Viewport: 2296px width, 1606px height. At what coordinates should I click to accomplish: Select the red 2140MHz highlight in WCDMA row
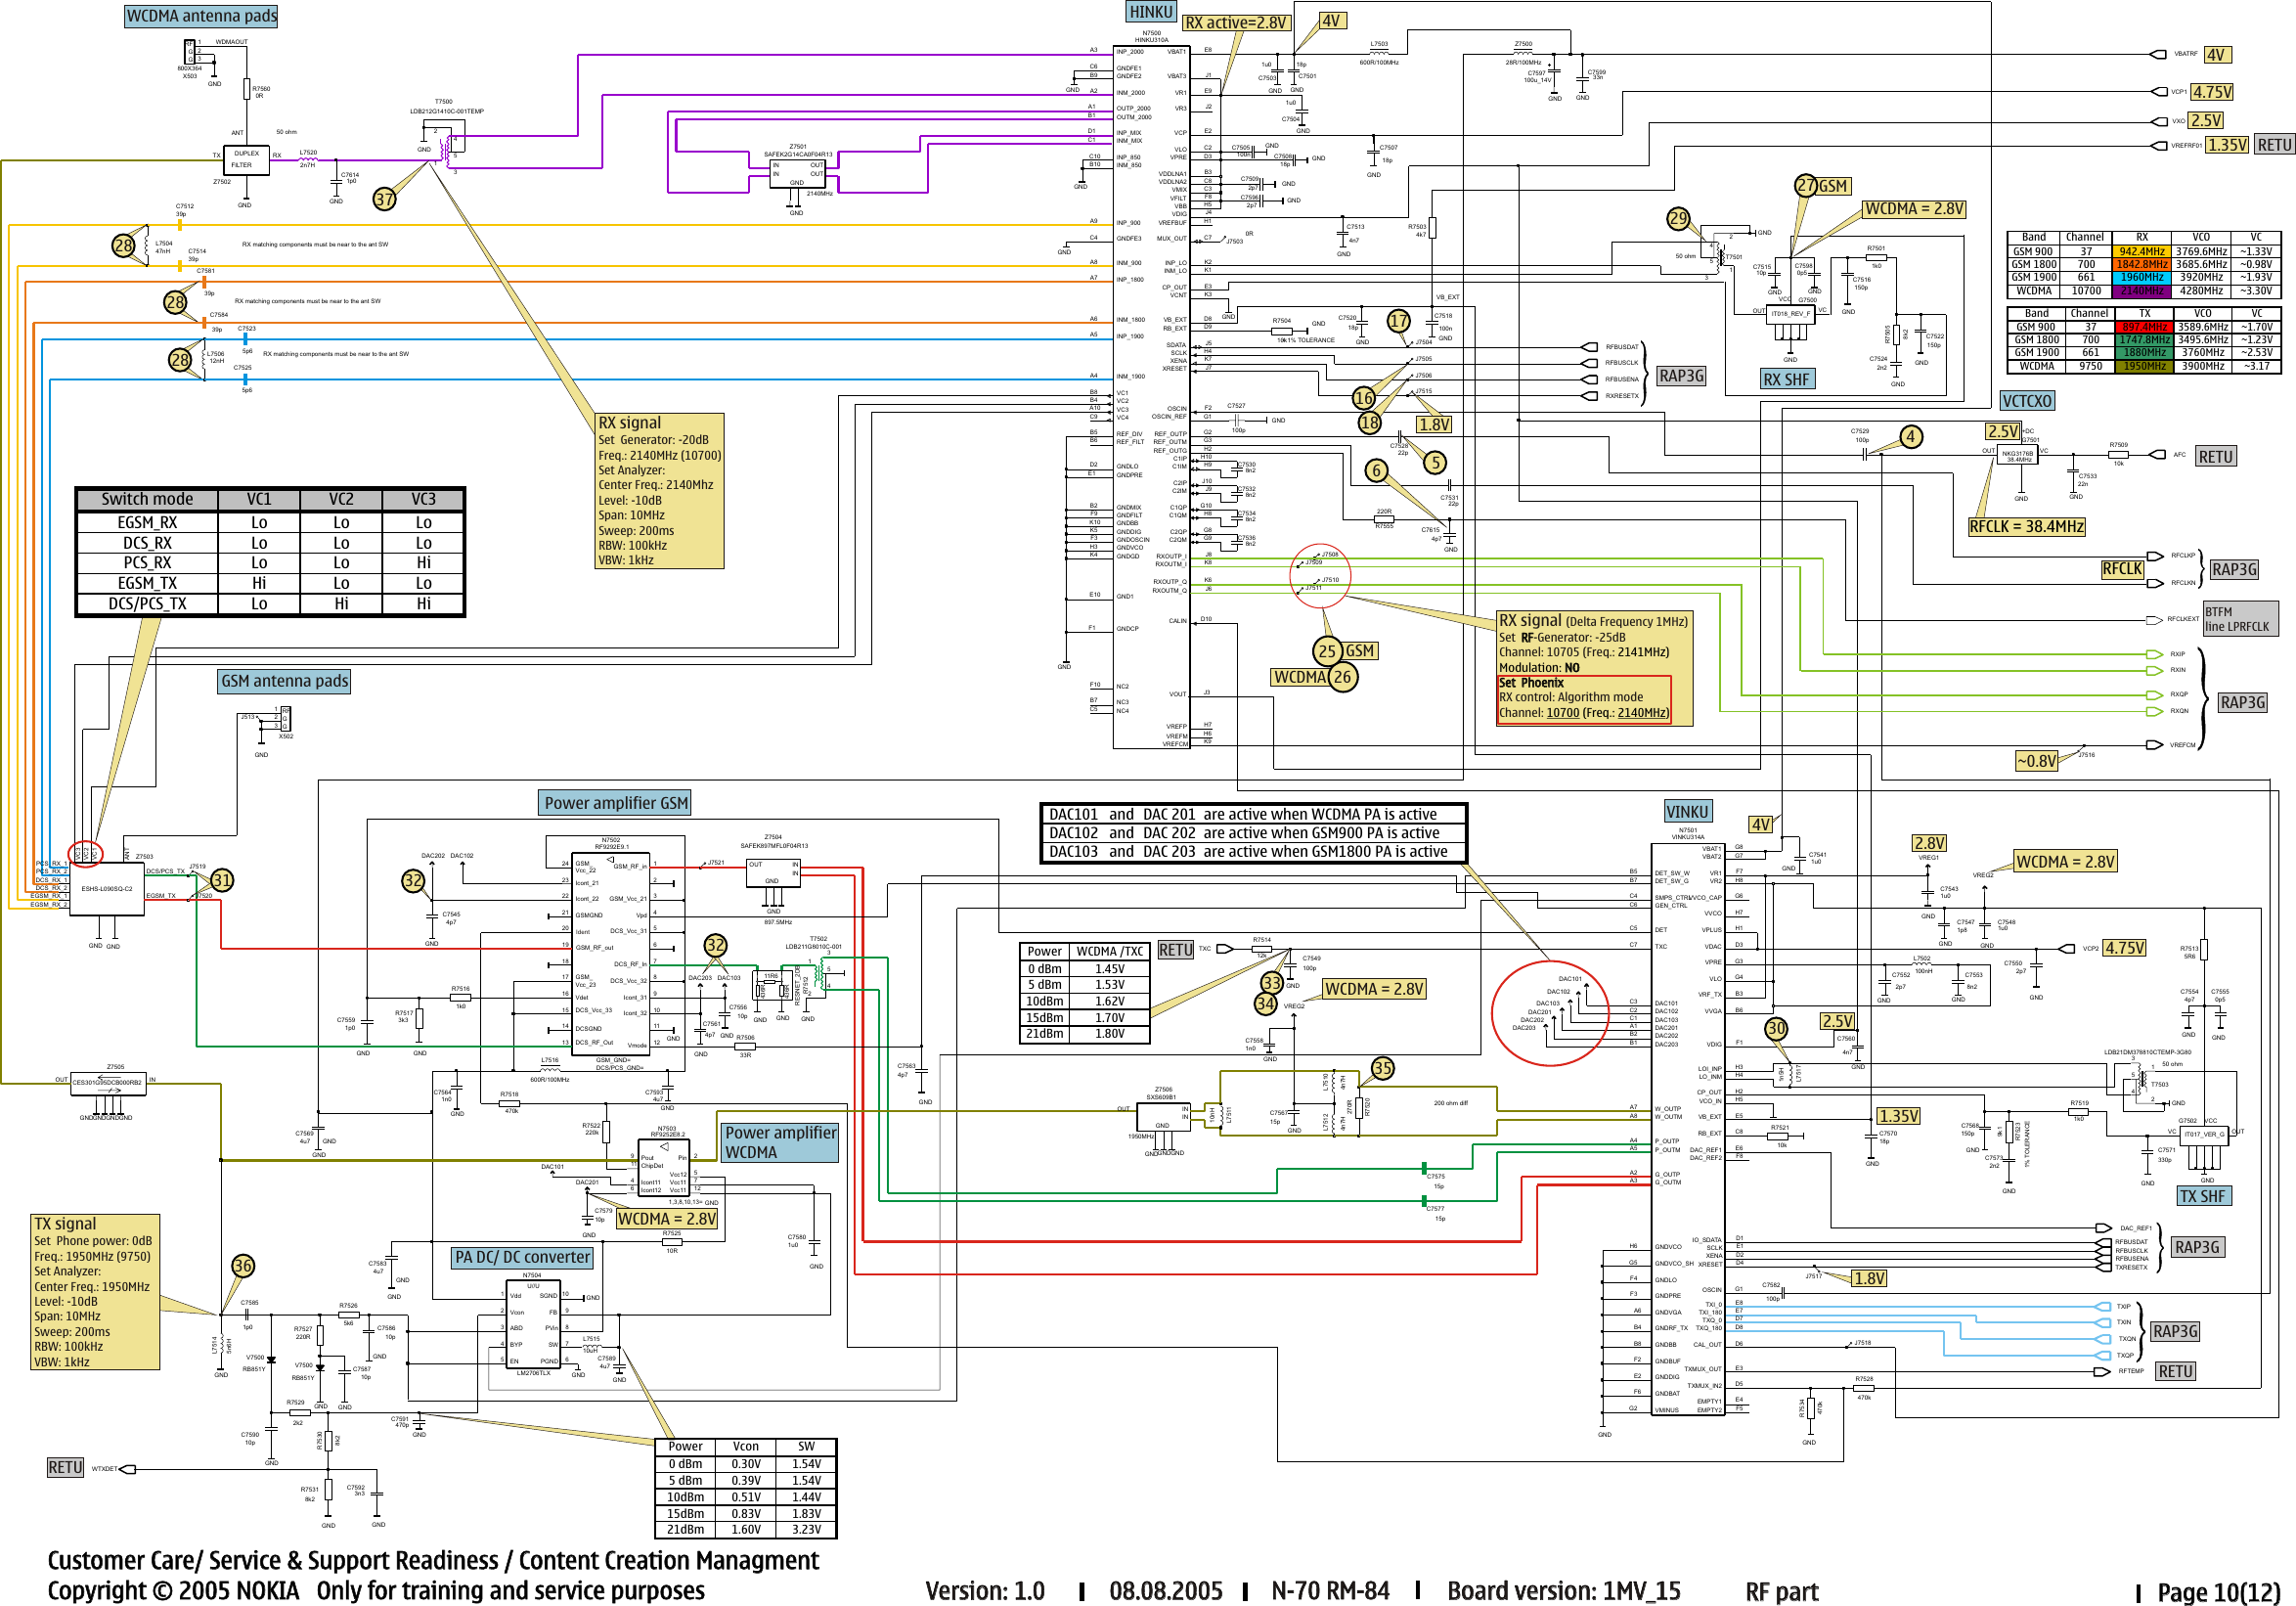[2143, 291]
